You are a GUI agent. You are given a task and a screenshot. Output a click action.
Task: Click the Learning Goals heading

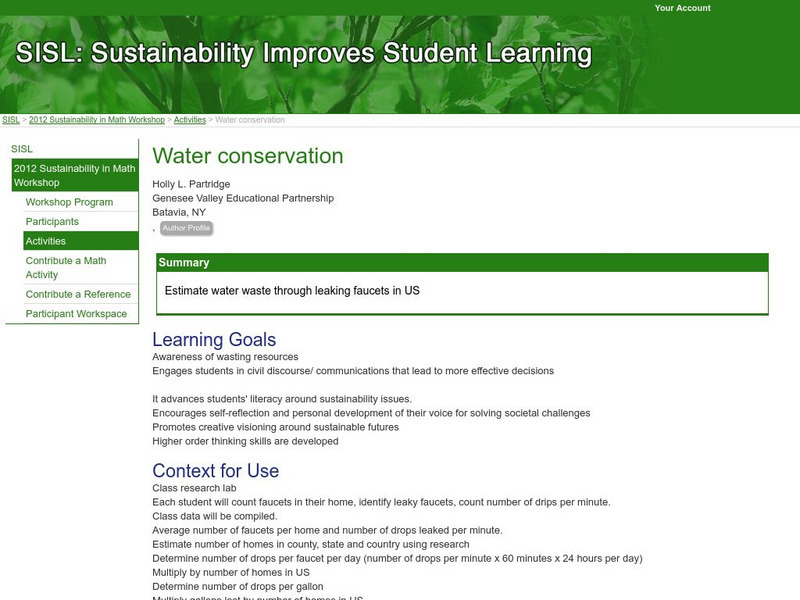coord(214,340)
